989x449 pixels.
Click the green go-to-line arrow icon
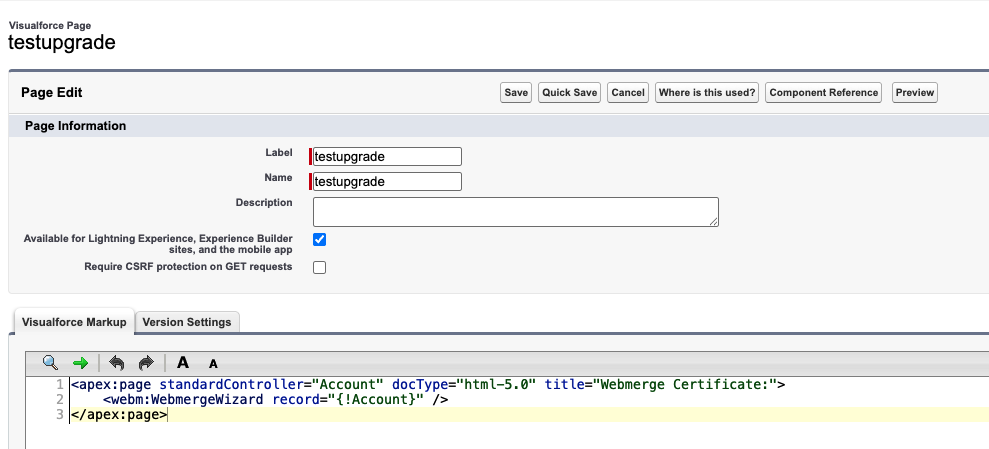click(x=81, y=362)
